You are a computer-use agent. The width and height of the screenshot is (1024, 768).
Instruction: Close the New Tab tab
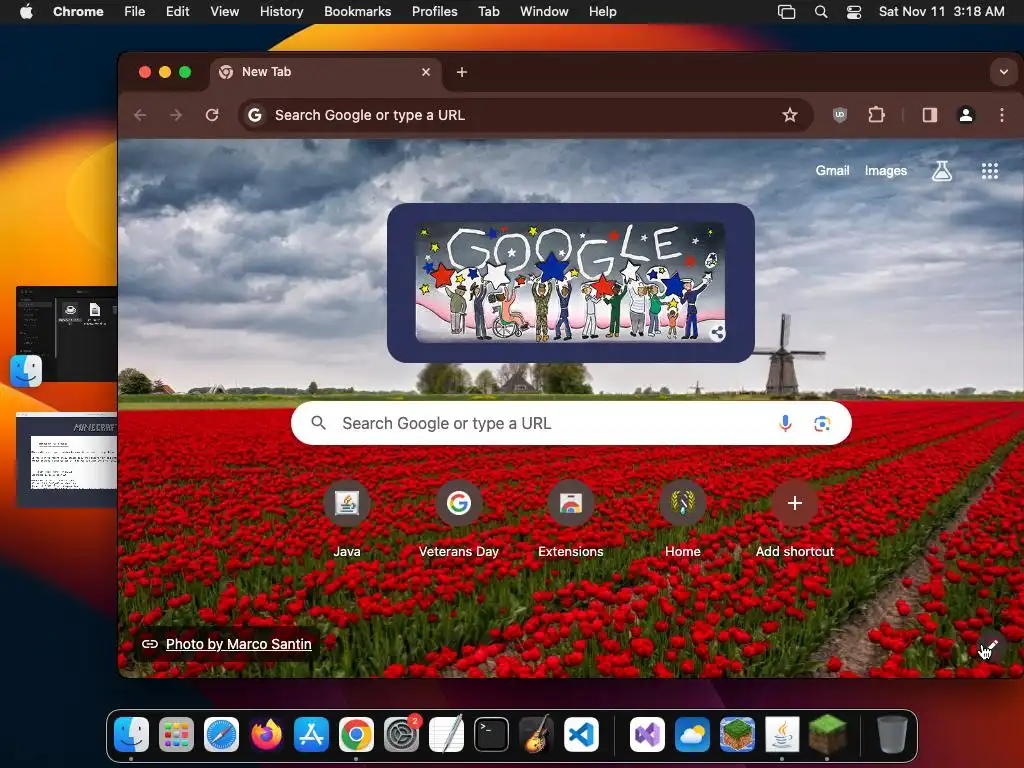click(426, 72)
